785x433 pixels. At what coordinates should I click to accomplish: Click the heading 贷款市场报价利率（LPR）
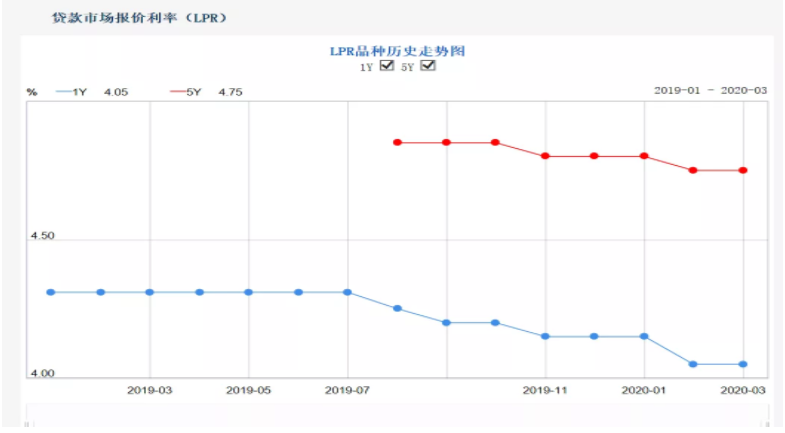tap(140, 18)
